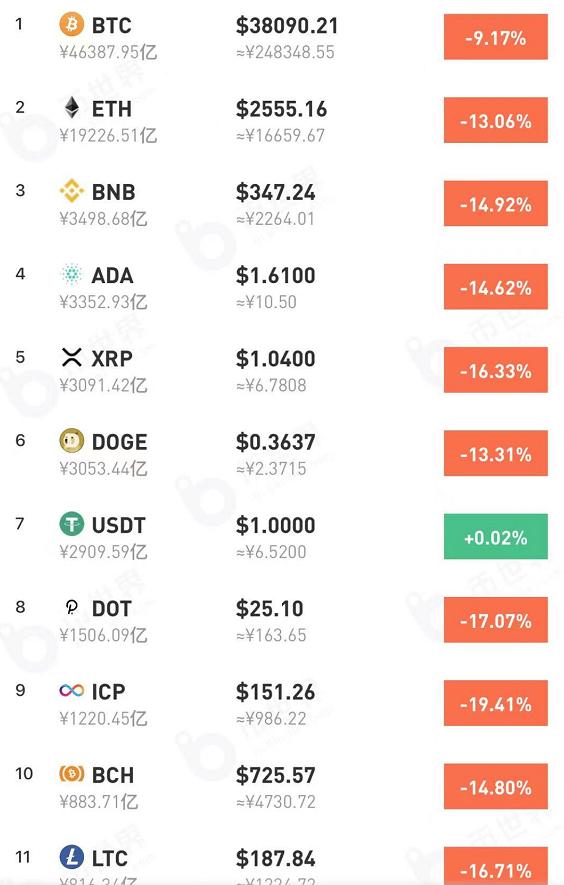Select the XRP ticker label
564x885 pixels.
pos(112,358)
